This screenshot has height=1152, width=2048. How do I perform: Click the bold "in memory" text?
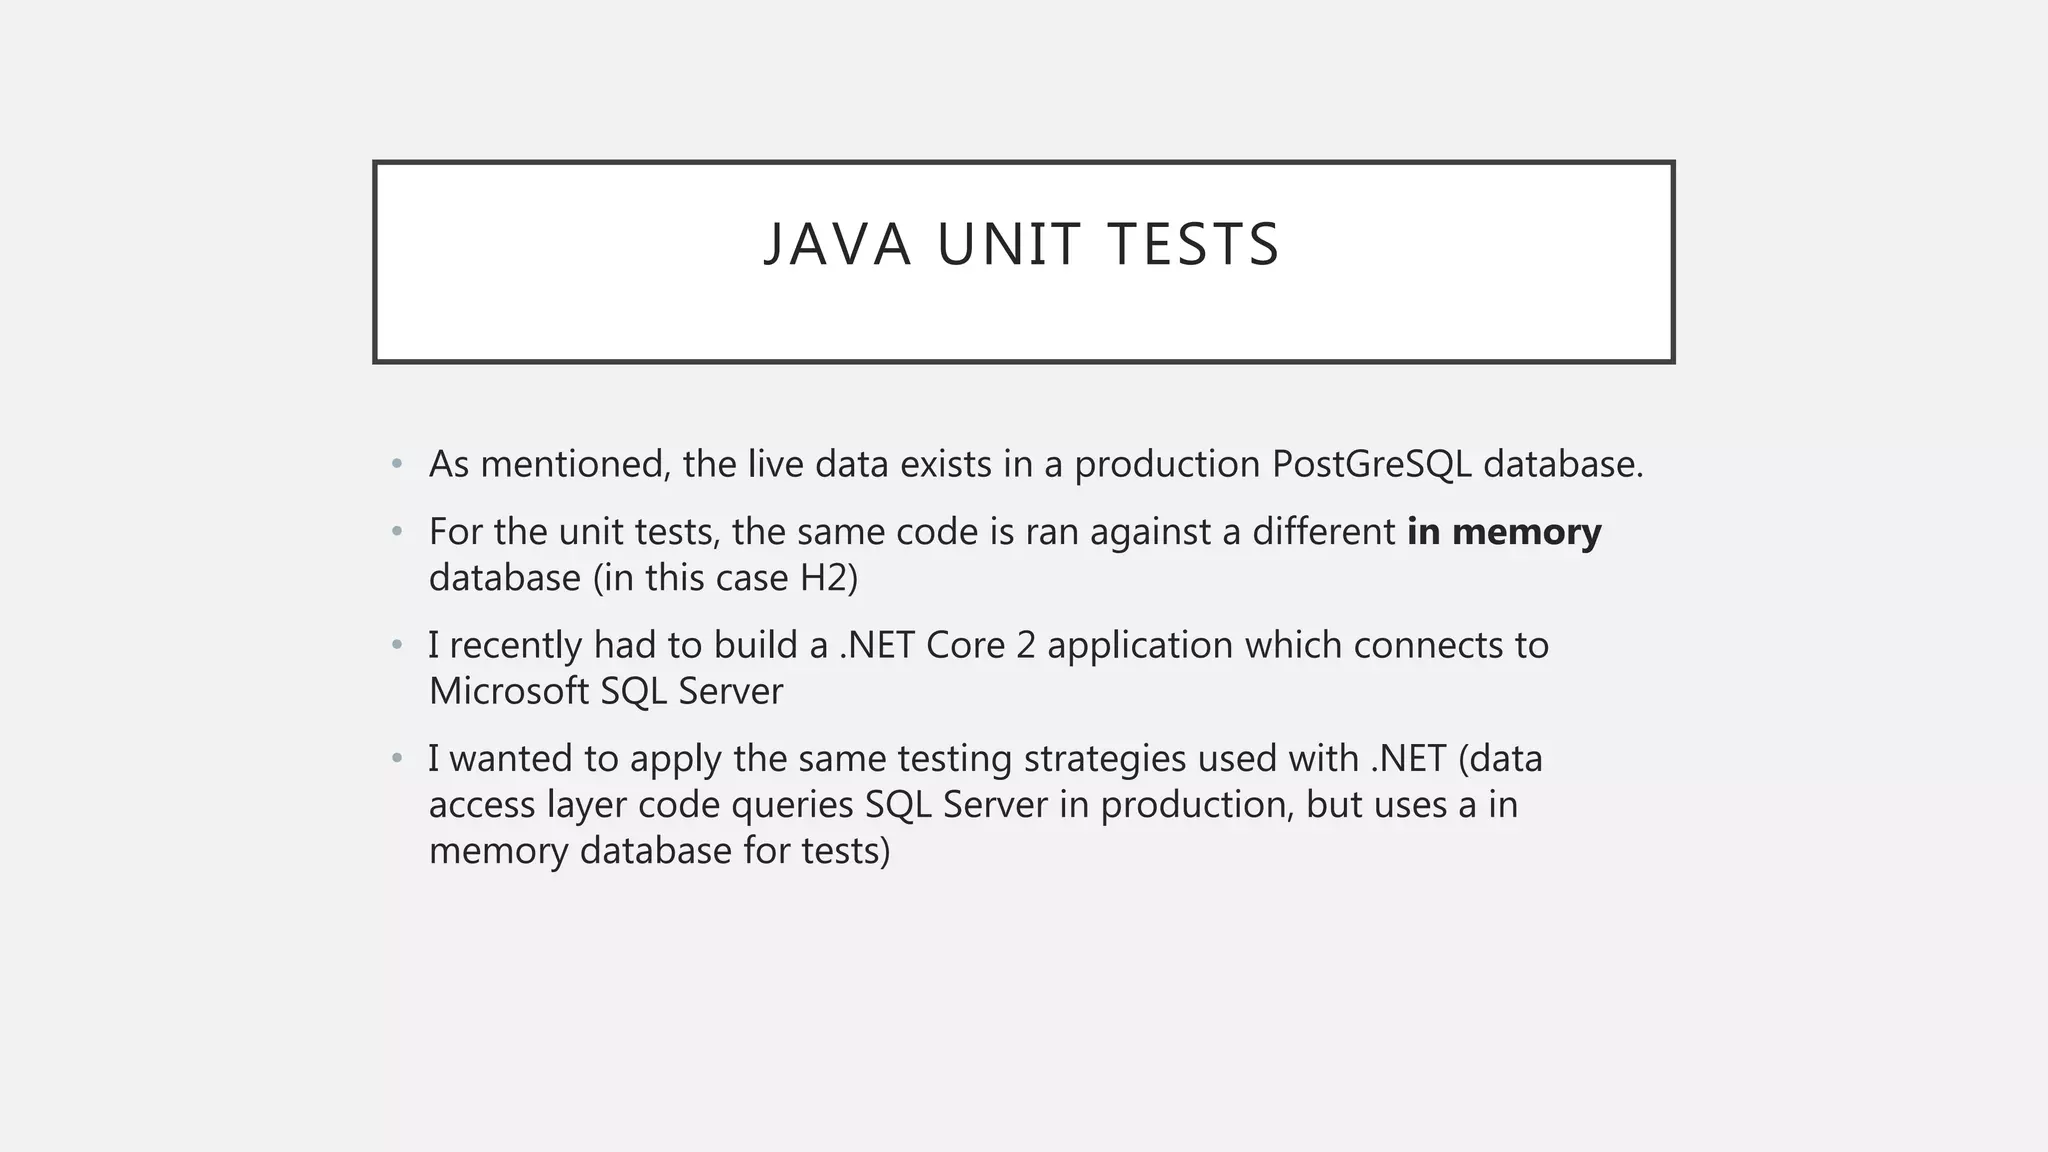[x=1504, y=532]
